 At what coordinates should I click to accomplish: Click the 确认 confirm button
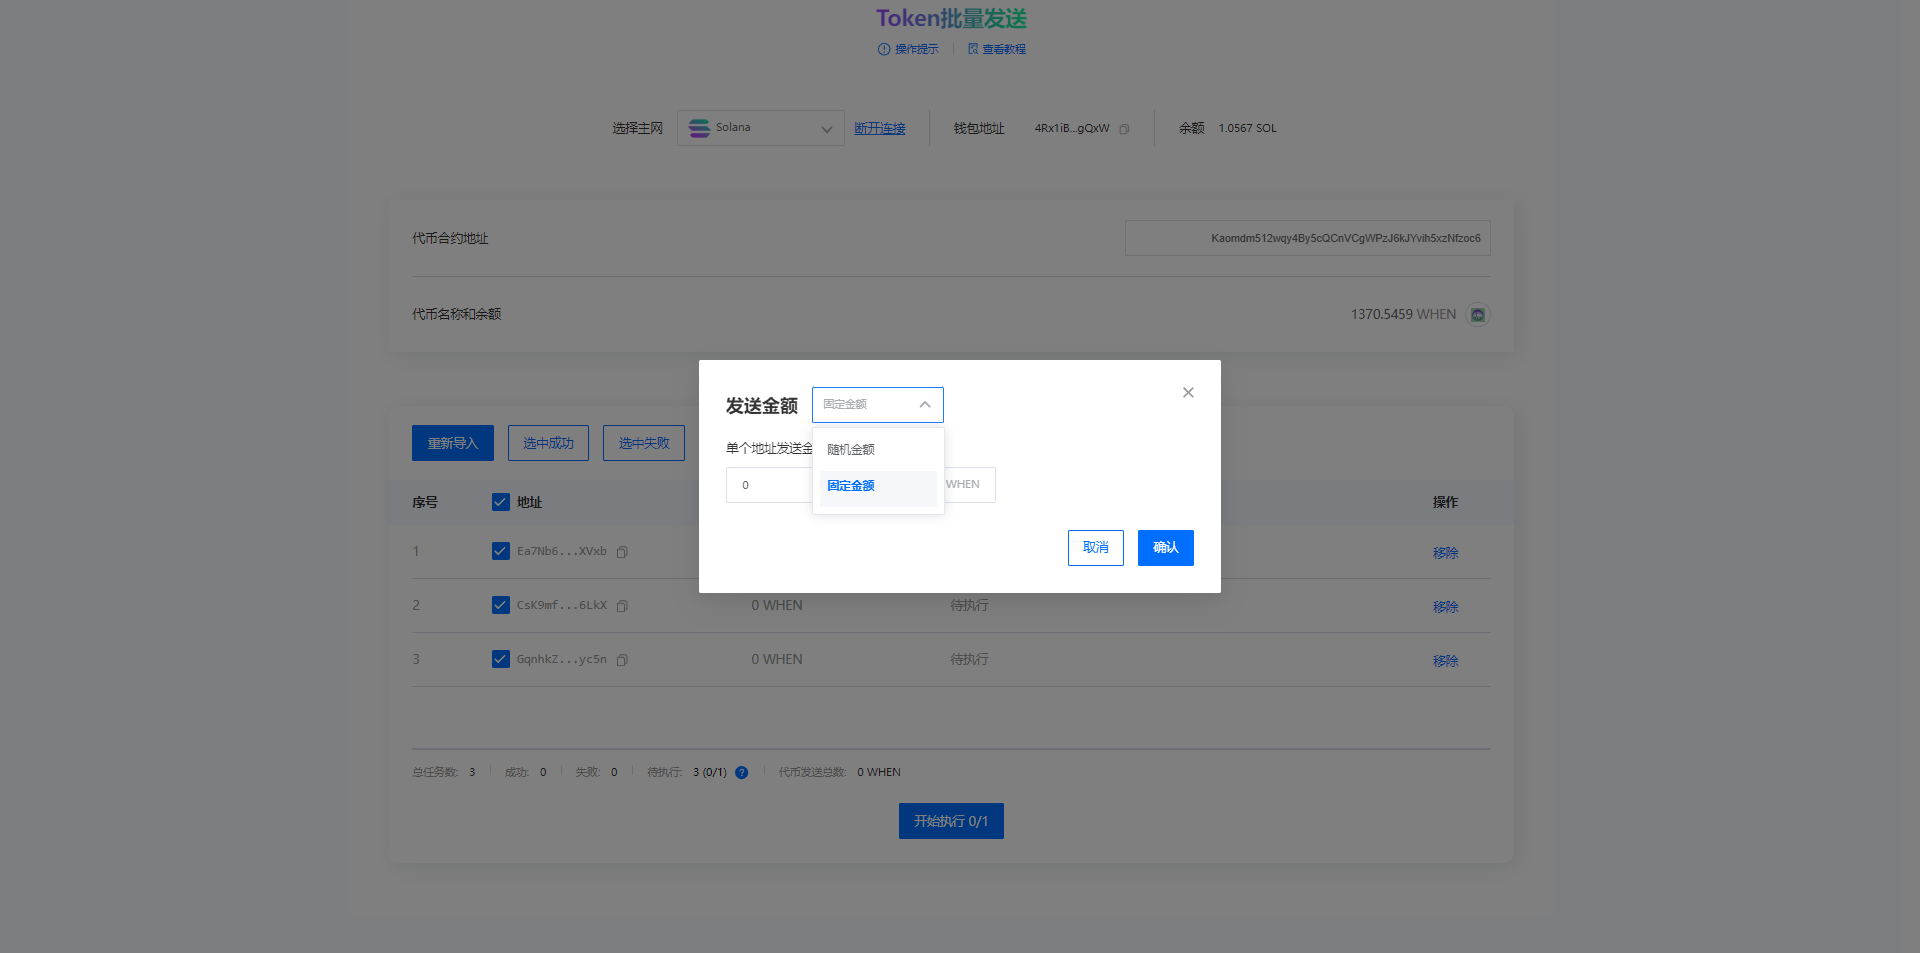click(x=1165, y=548)
